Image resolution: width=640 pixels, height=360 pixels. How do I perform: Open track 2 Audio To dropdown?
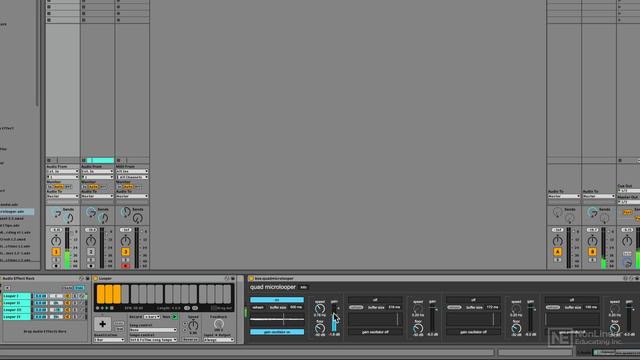[x=97, y=196]
